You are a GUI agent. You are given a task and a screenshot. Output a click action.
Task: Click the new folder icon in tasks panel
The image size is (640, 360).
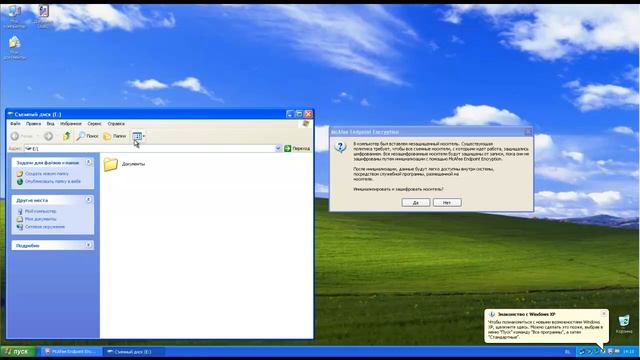tap(20, 173)
